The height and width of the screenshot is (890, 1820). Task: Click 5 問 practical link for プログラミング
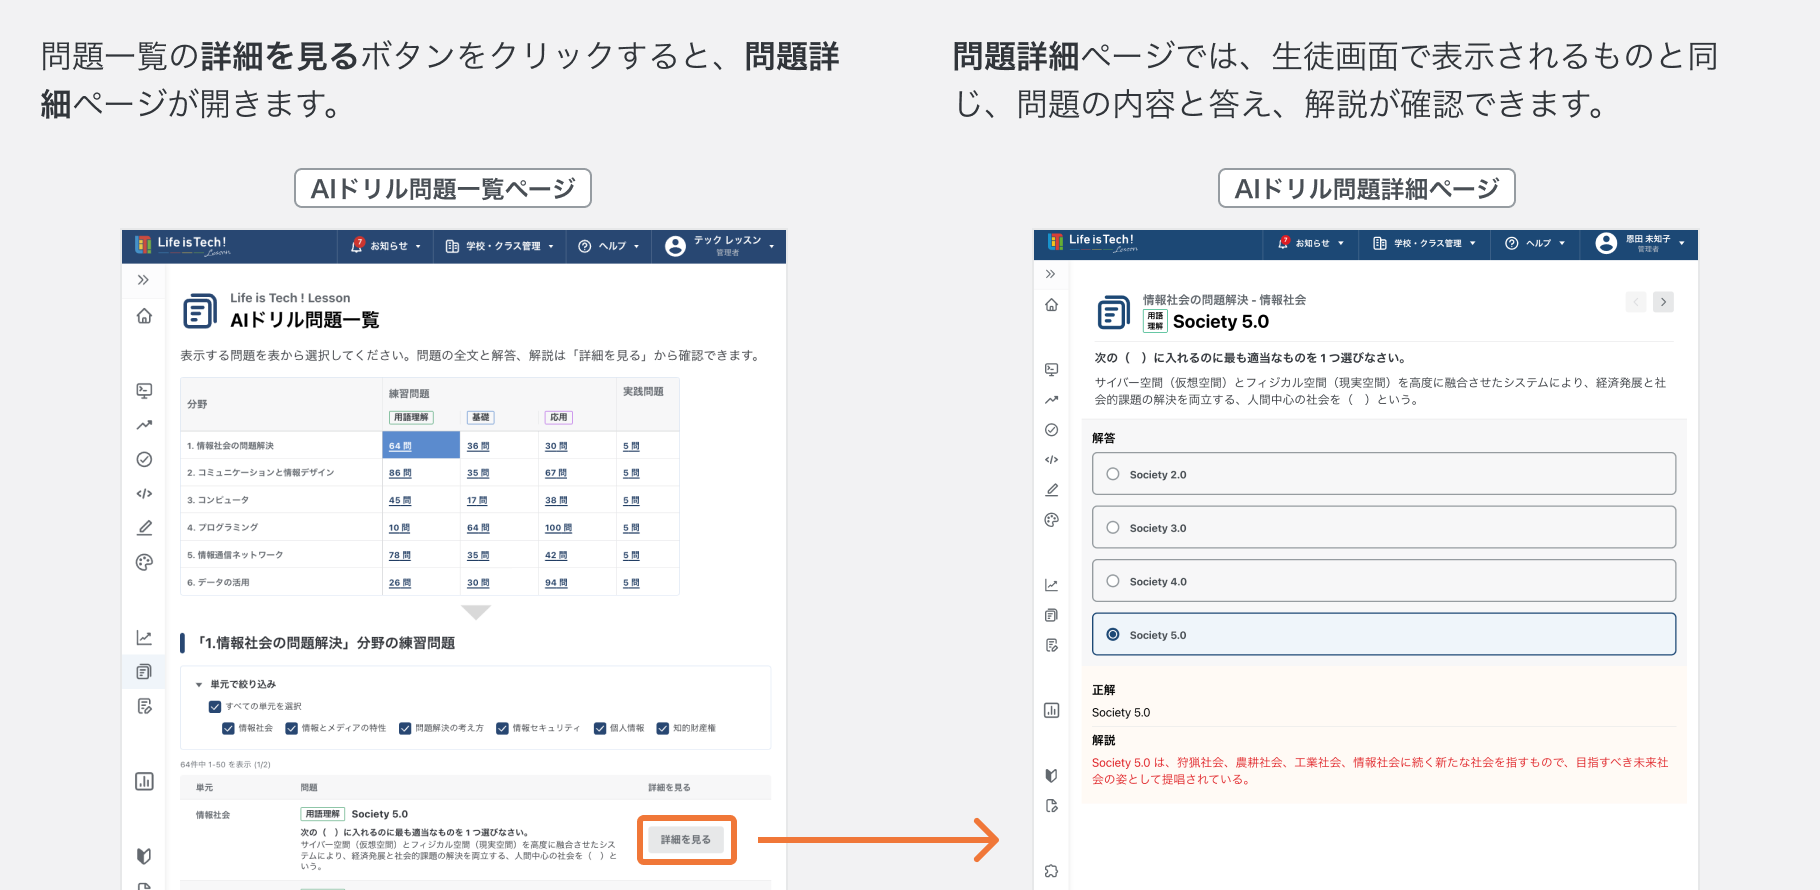tap(631, 528)
